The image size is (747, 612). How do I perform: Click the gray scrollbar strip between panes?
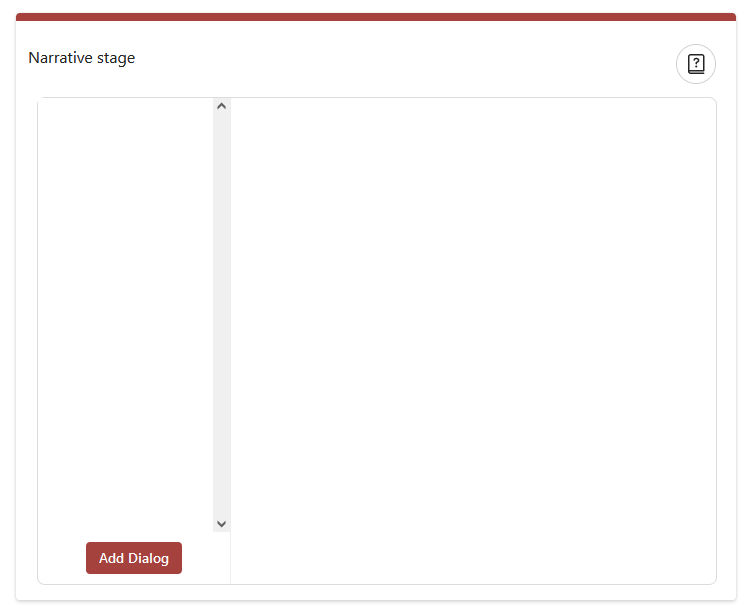point(221,315)
